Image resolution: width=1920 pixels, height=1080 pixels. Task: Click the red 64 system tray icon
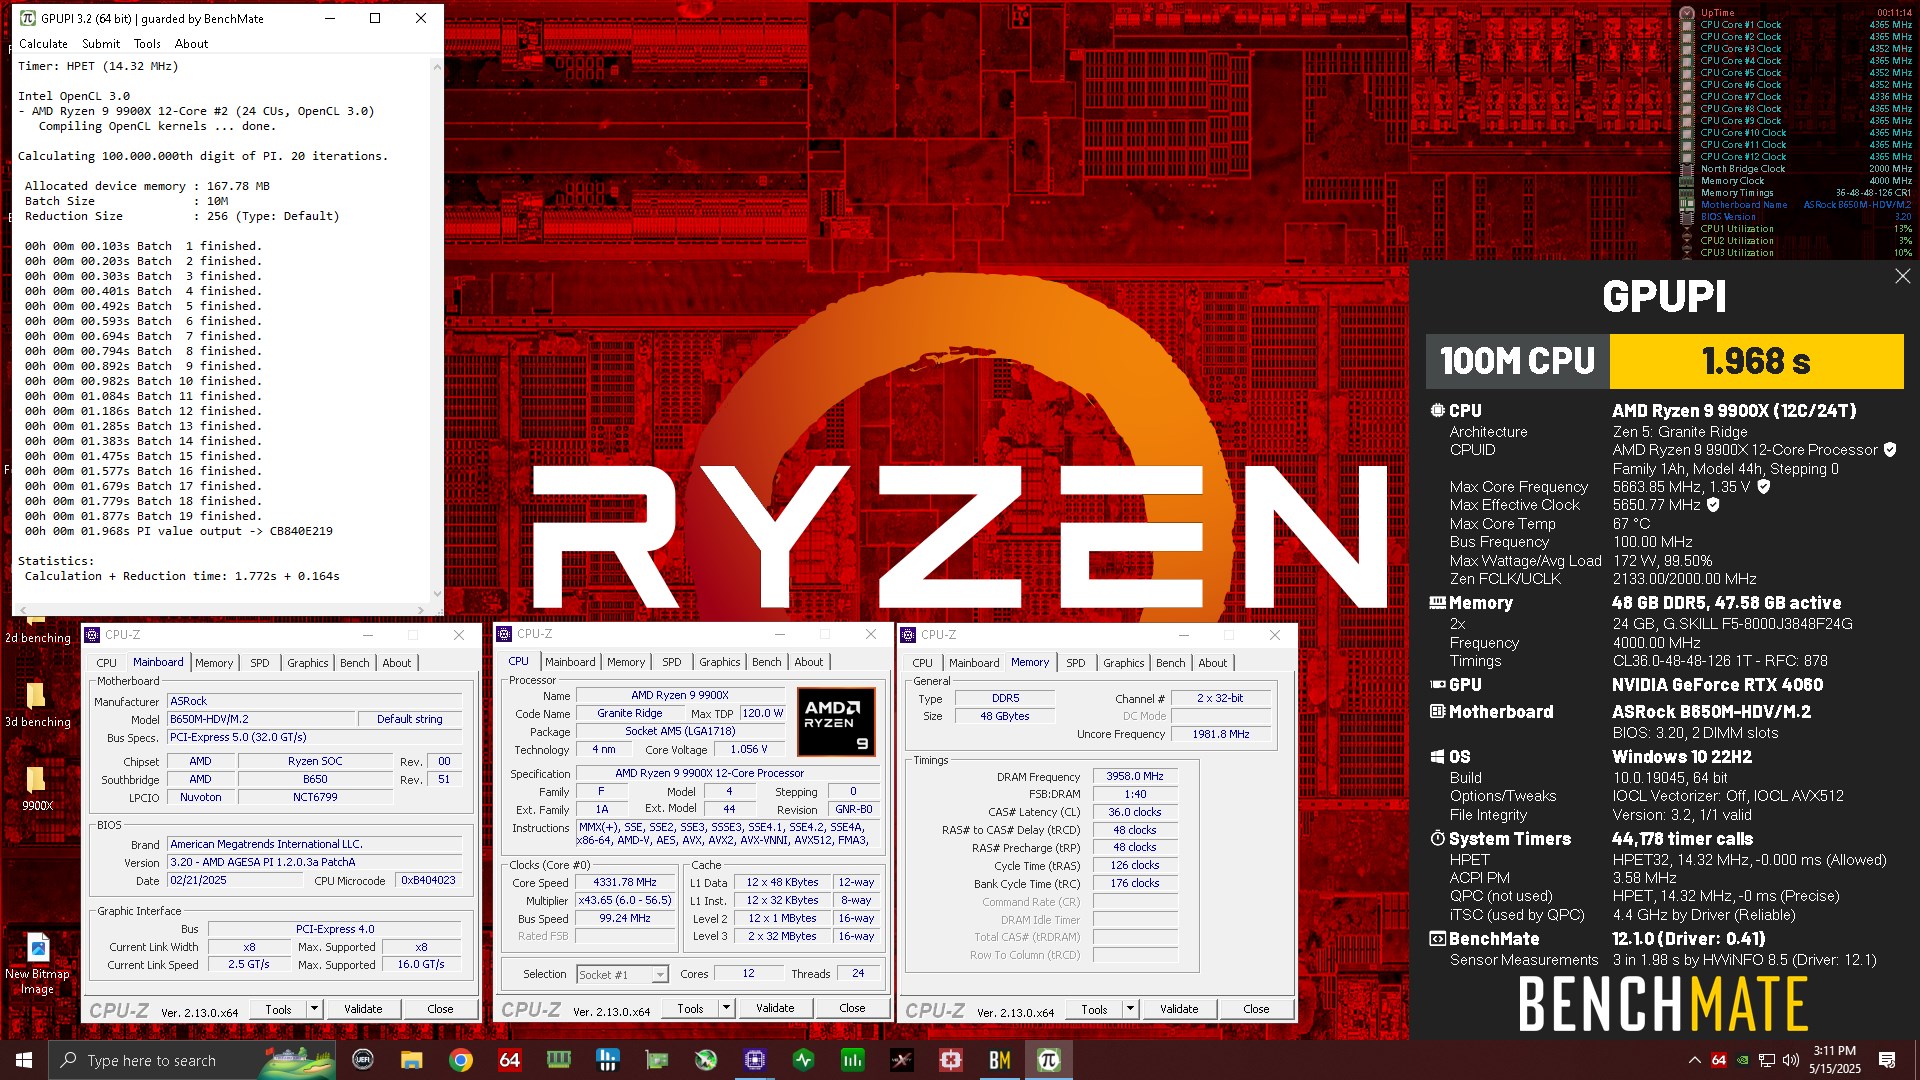point(1719,1060)
